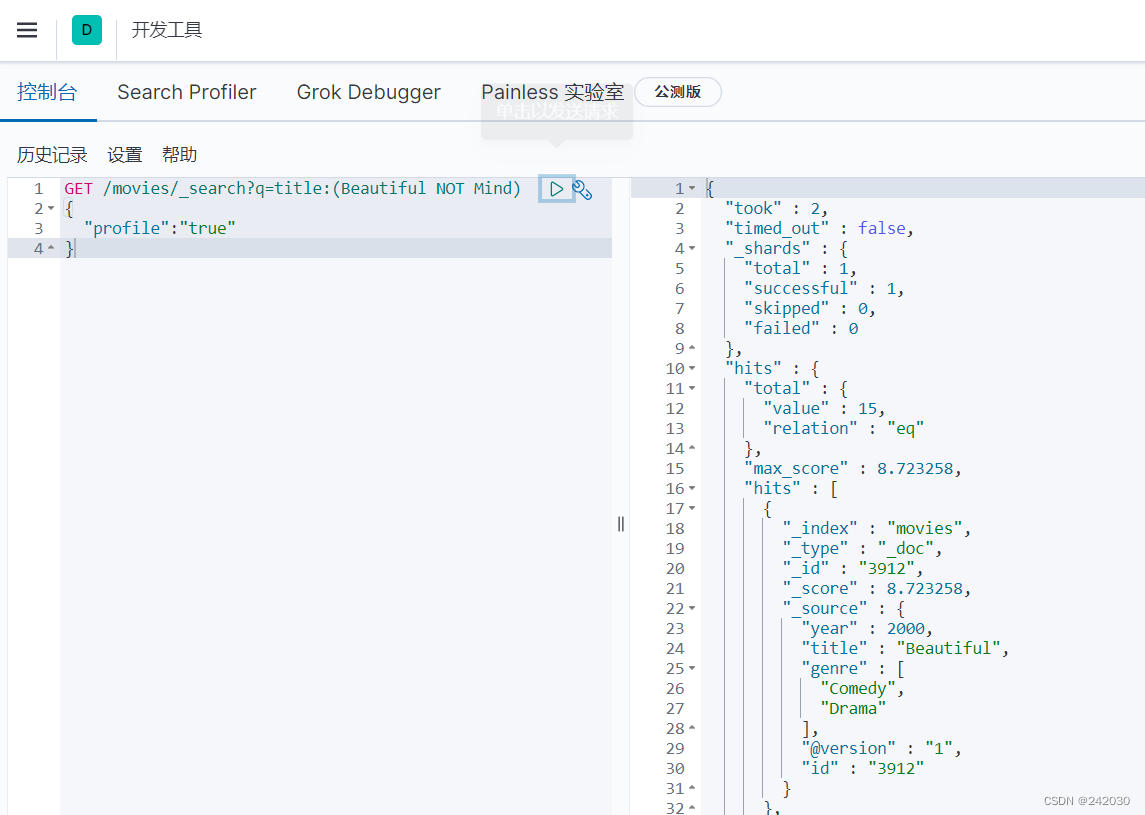Screen dimensions: 1145x815
Task: Click the 公测版 beta badge
Action: 678,92
